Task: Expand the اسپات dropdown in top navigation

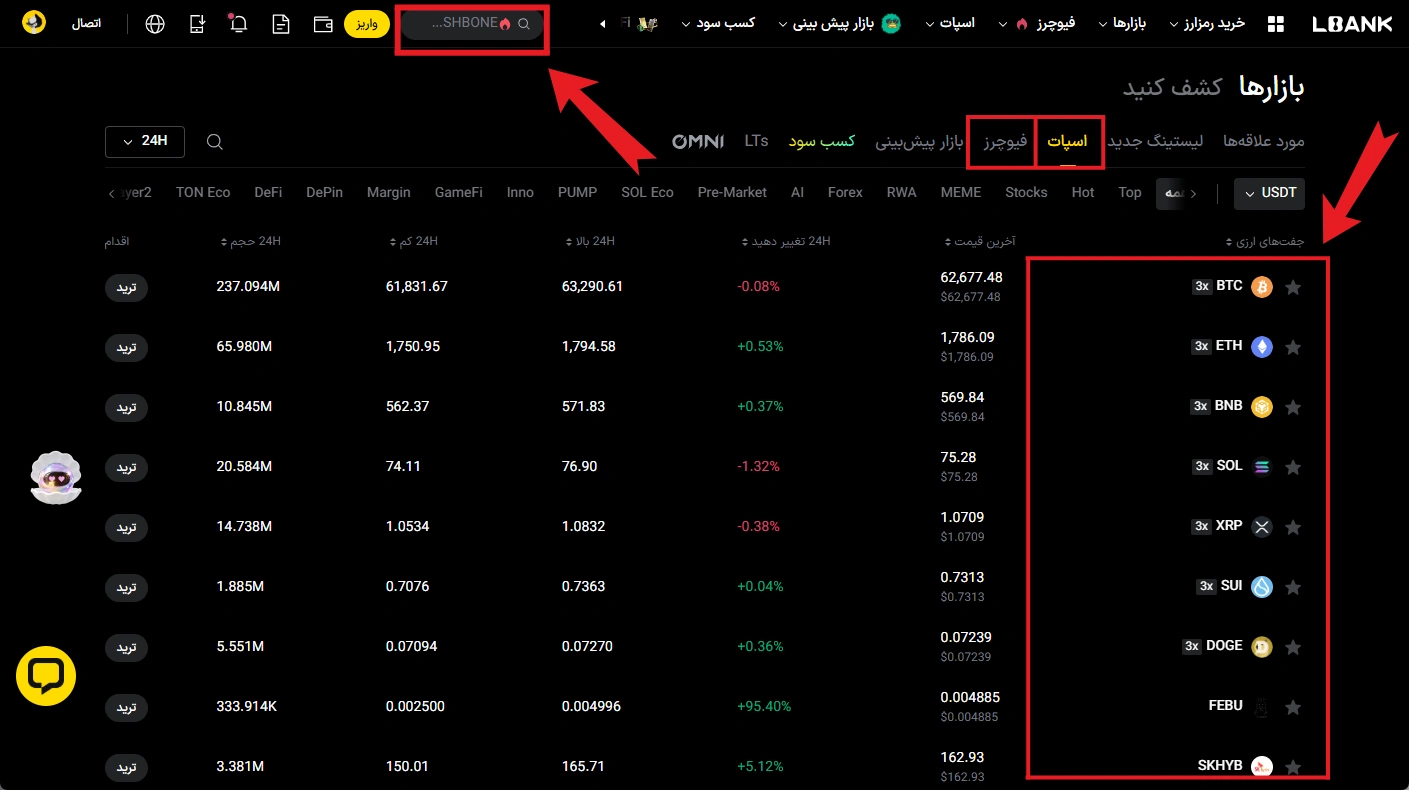Action: click(950, 23)
